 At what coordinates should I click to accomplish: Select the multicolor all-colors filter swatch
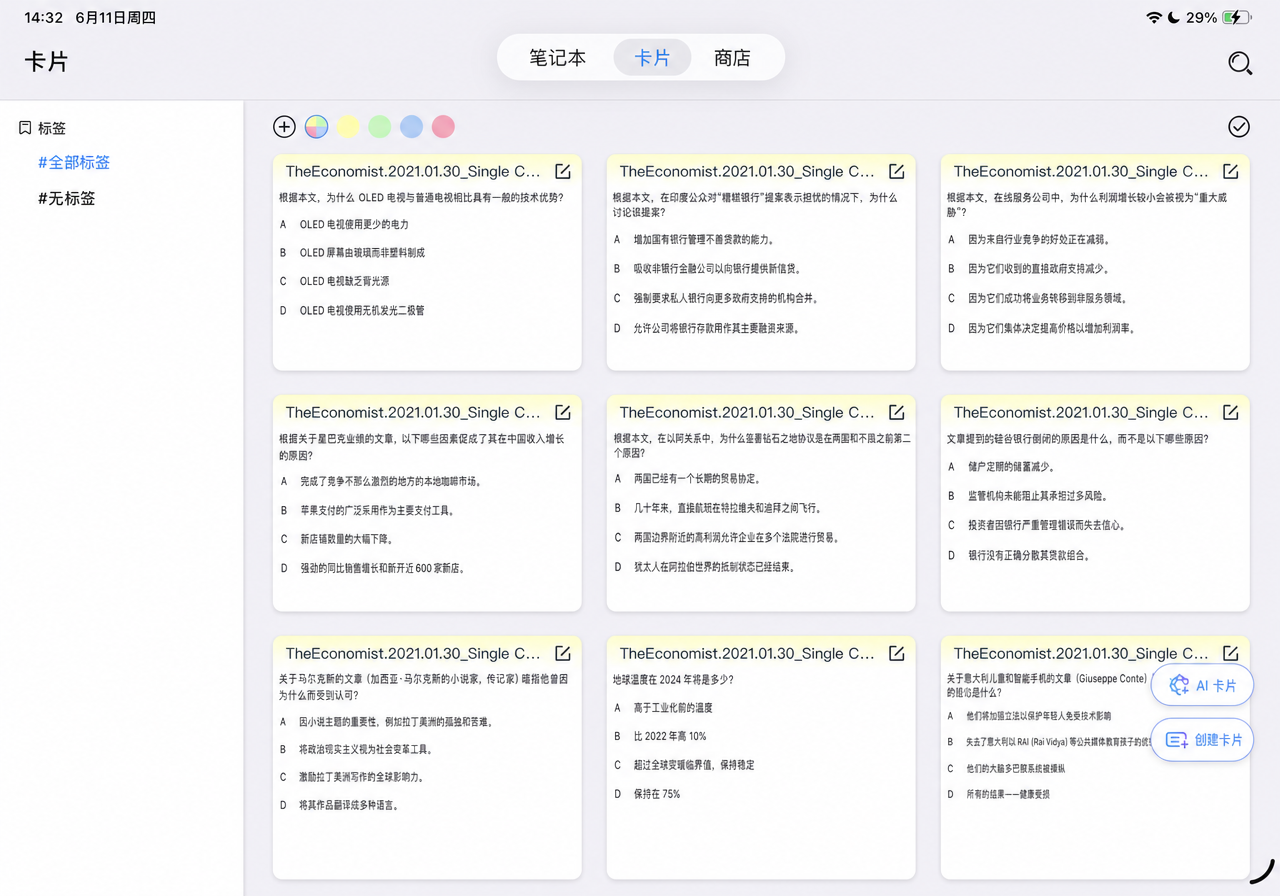pyautogui.click(x=316, y=126)
